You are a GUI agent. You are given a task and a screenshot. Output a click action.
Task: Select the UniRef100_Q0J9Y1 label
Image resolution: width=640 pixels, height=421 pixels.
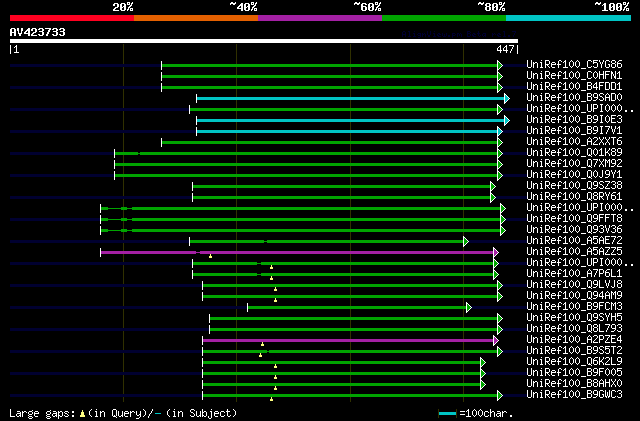point(574,174)
